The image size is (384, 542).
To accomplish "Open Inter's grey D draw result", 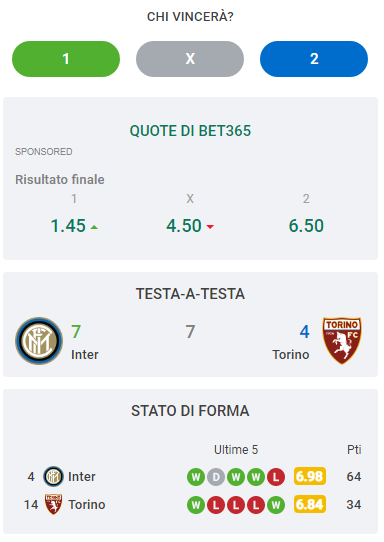I will (x=216, y=477).
